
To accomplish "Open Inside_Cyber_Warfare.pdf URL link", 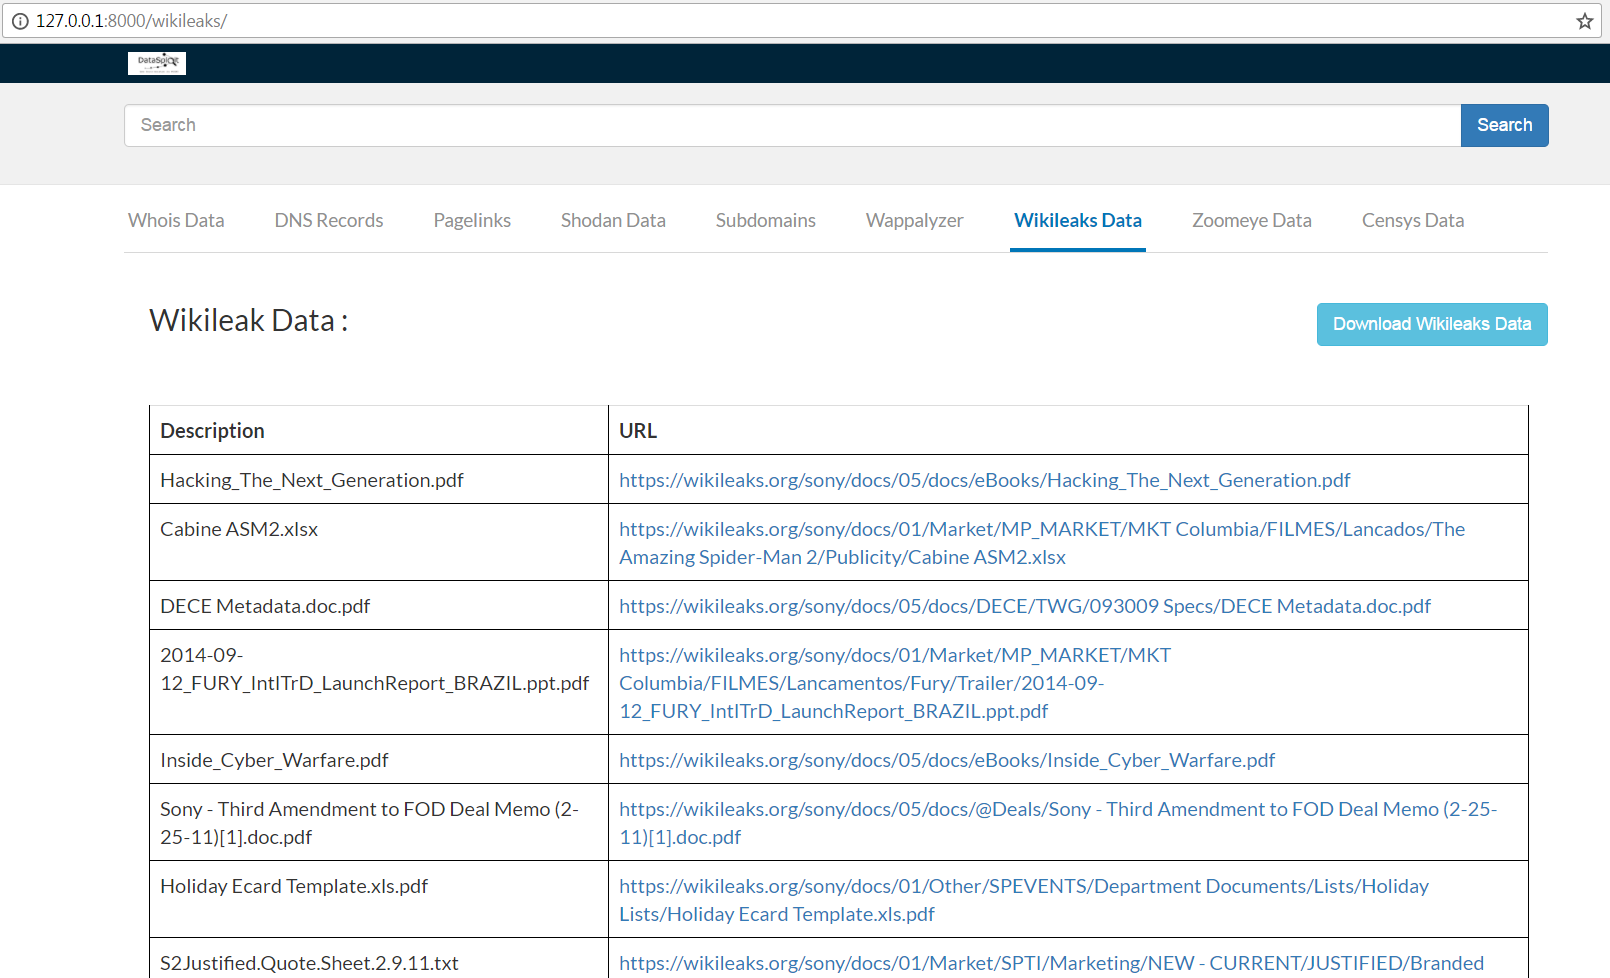I will [x=947, y=760].
